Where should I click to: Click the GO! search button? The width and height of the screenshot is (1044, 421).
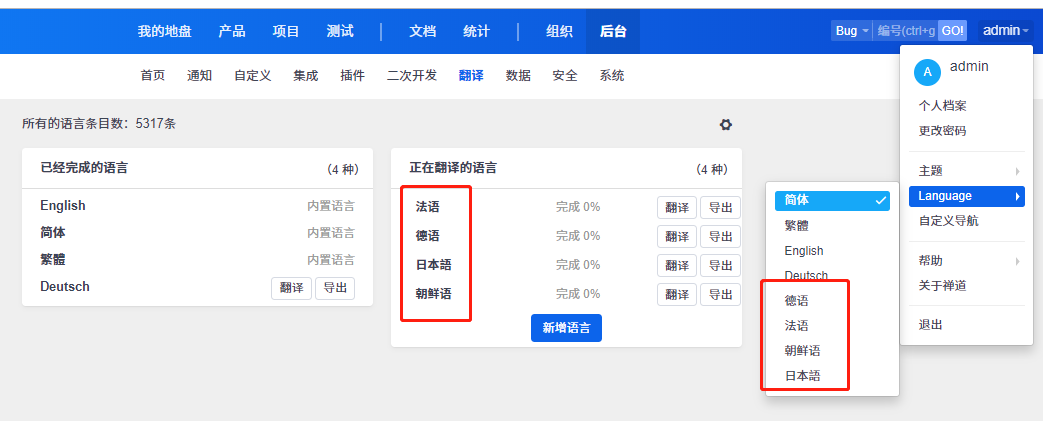coord(952,31)
